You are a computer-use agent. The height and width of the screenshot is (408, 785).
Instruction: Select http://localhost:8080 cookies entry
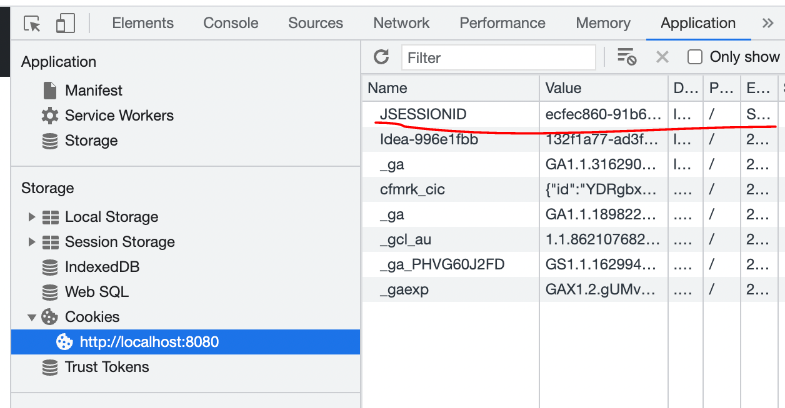coord(186,342)
